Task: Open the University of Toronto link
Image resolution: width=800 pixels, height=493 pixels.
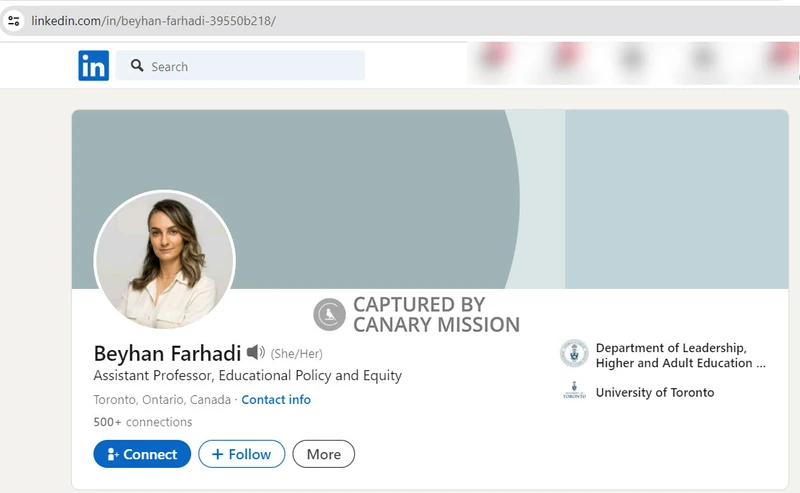Action: coord(655,392)
